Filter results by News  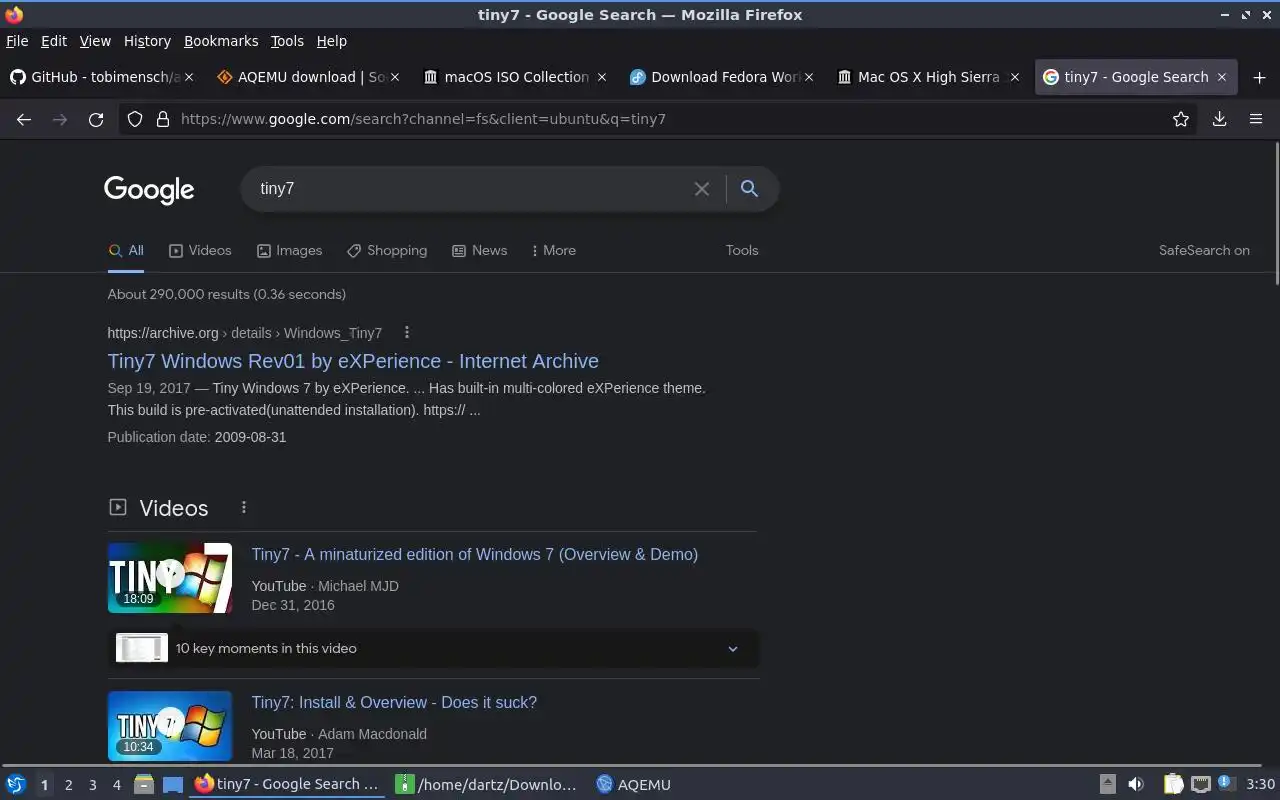pyautogui.click(x=479, y=251)
